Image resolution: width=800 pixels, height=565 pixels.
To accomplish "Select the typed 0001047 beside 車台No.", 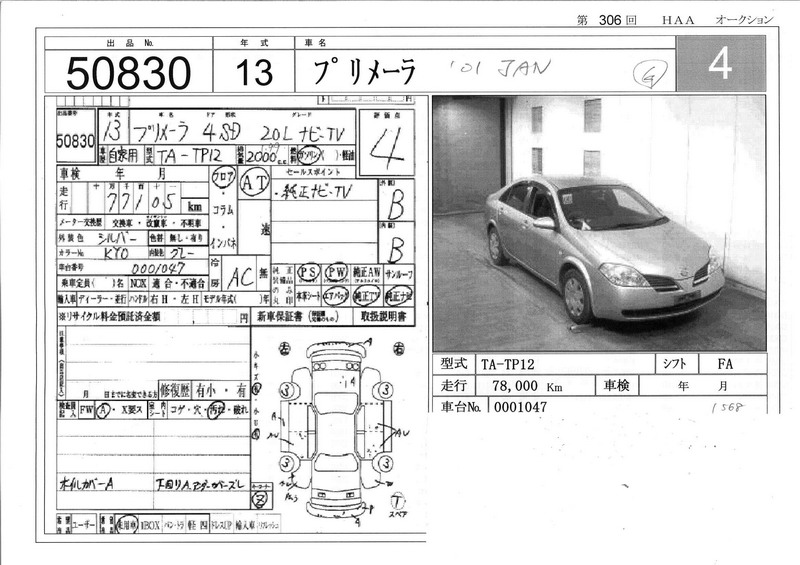I will coord(520,407).
